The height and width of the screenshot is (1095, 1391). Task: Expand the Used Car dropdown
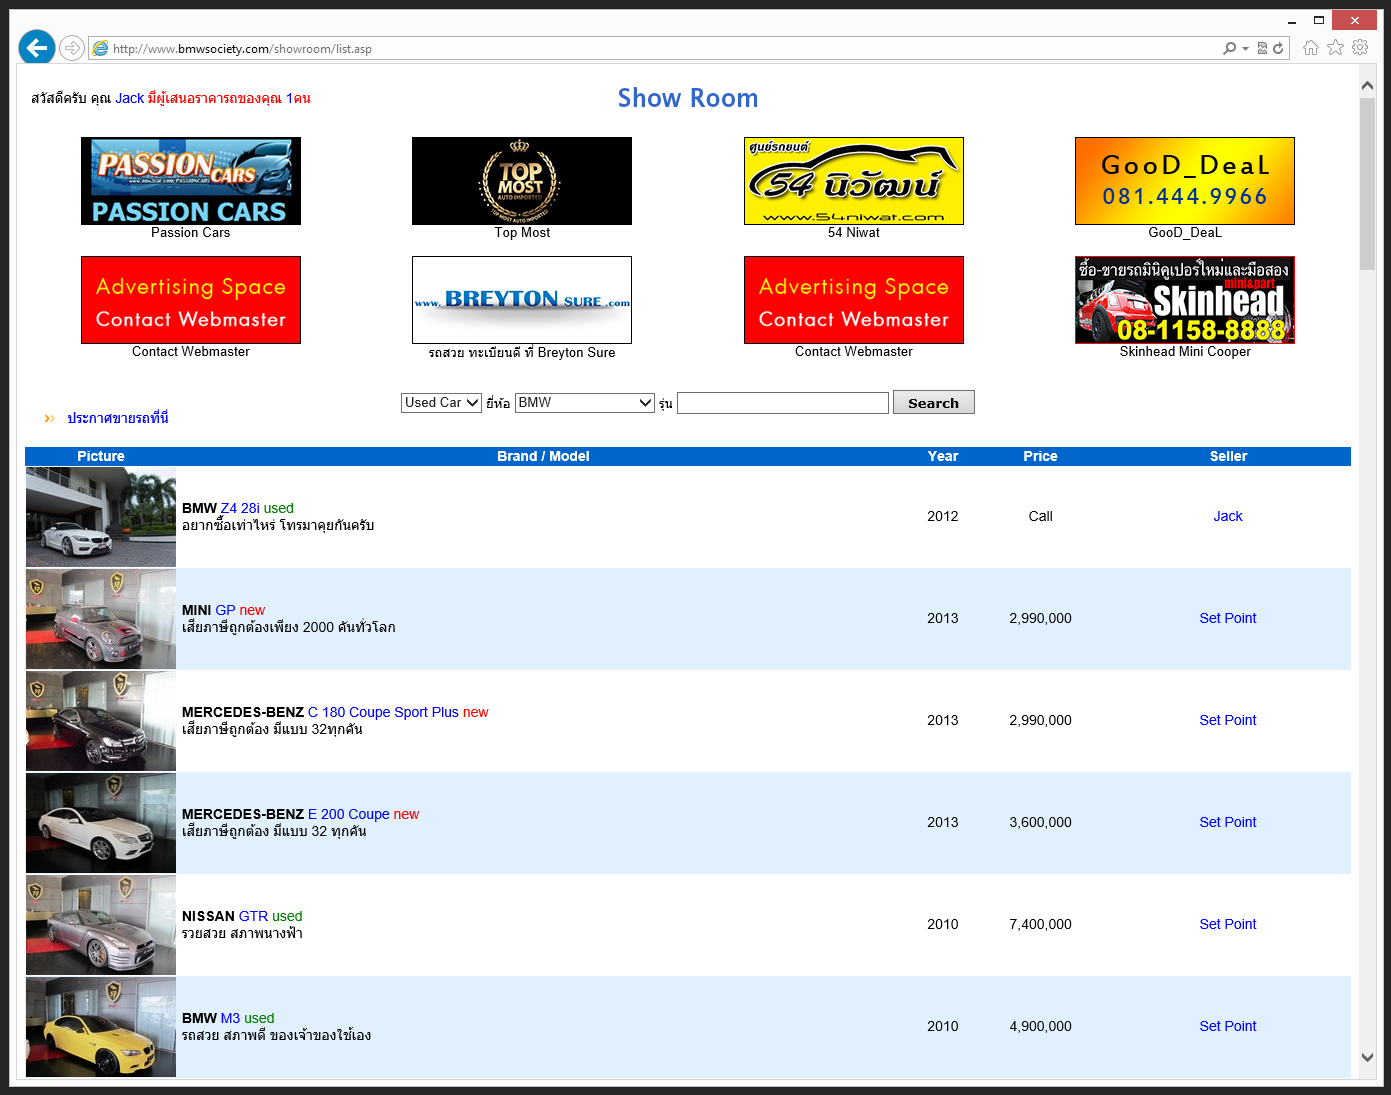point(441,402)
